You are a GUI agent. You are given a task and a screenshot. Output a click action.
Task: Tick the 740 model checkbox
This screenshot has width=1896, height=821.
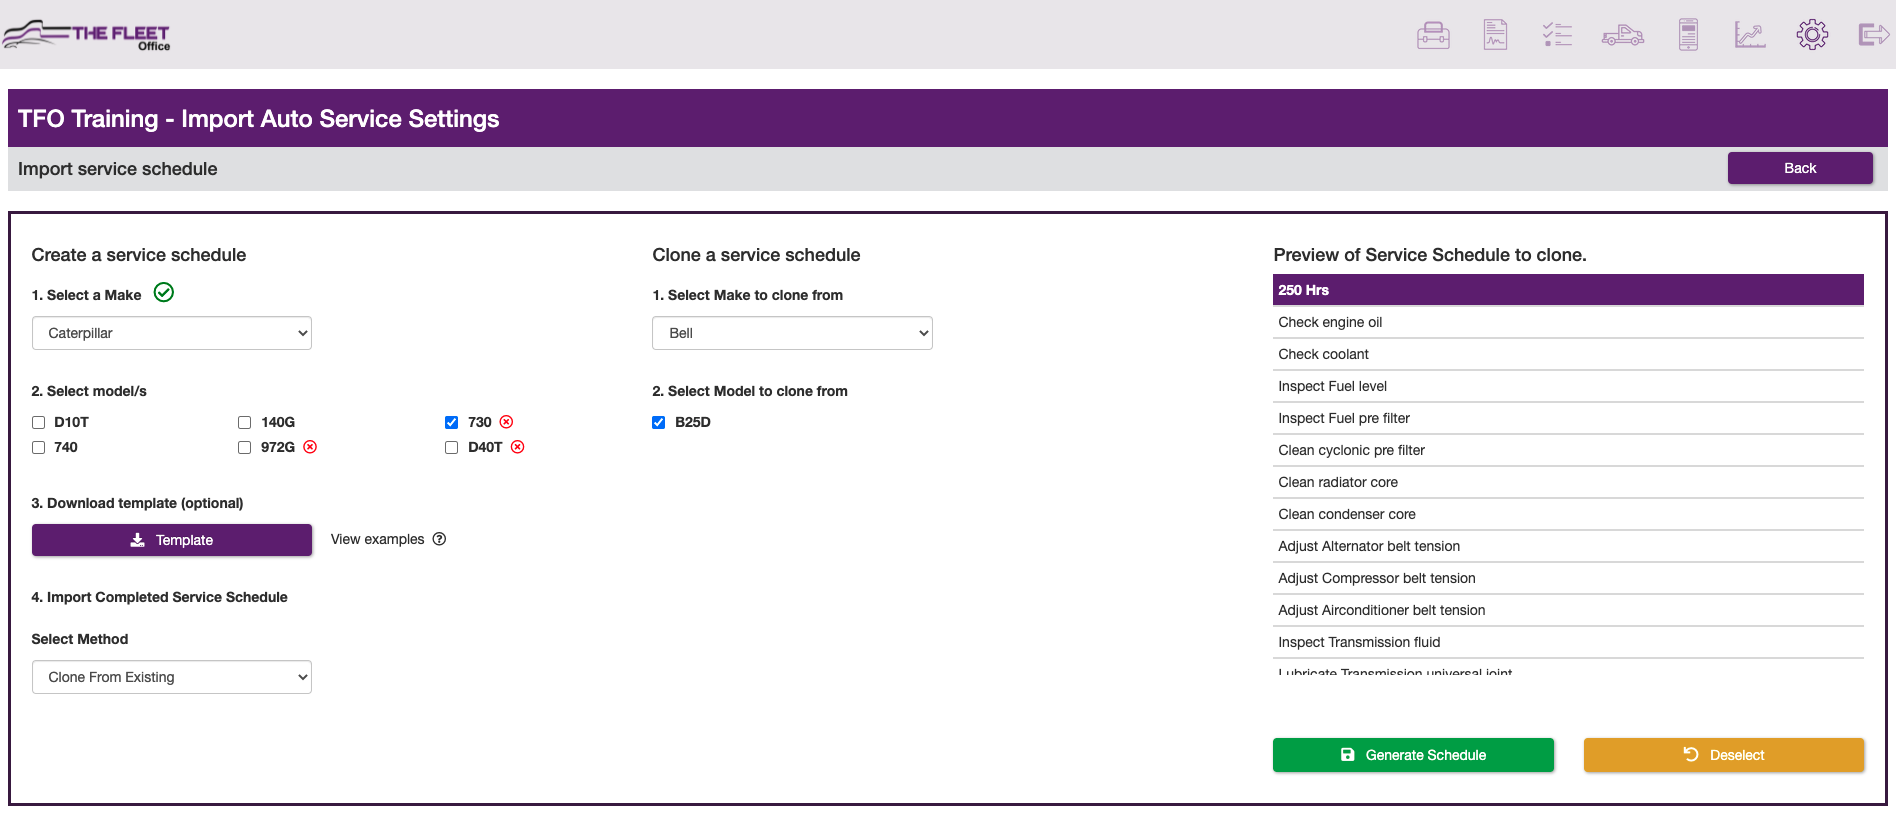pyautogui.click(x=38, y=447)
